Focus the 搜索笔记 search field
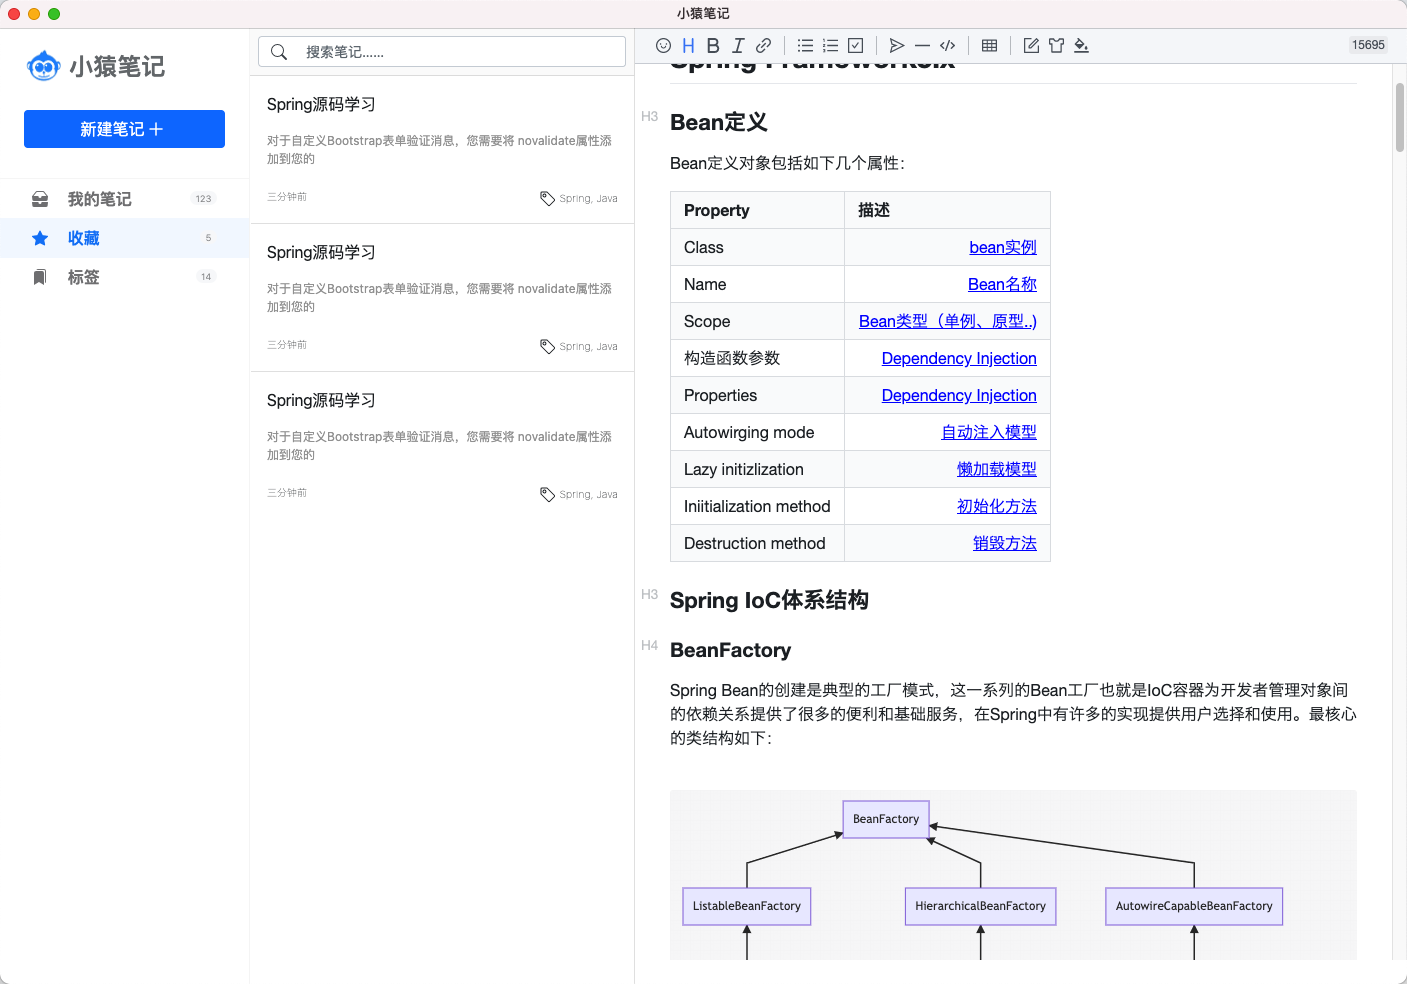Viewport: 1407px width, 984px height. 442,52
